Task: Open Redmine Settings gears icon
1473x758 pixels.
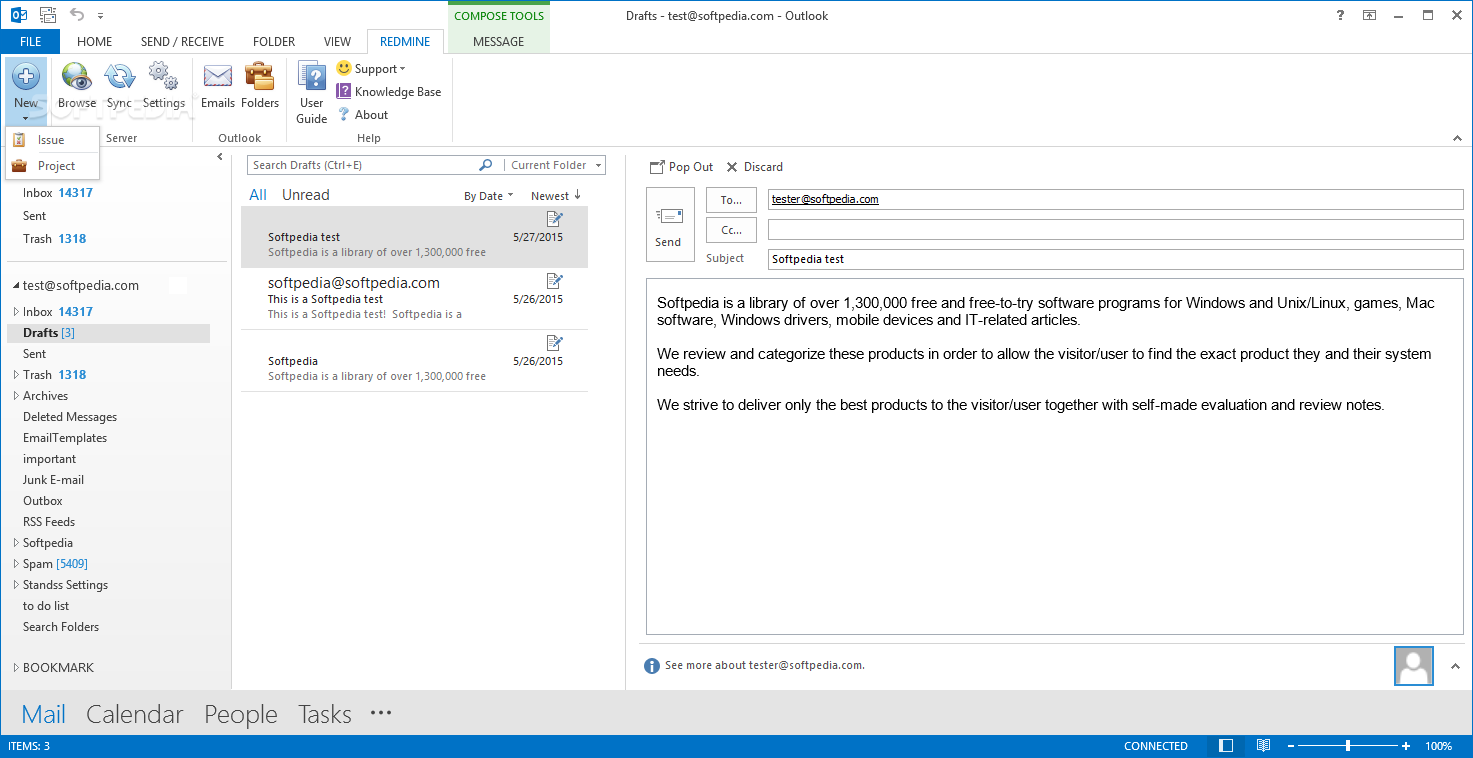Action: click(x=163, y=77)
